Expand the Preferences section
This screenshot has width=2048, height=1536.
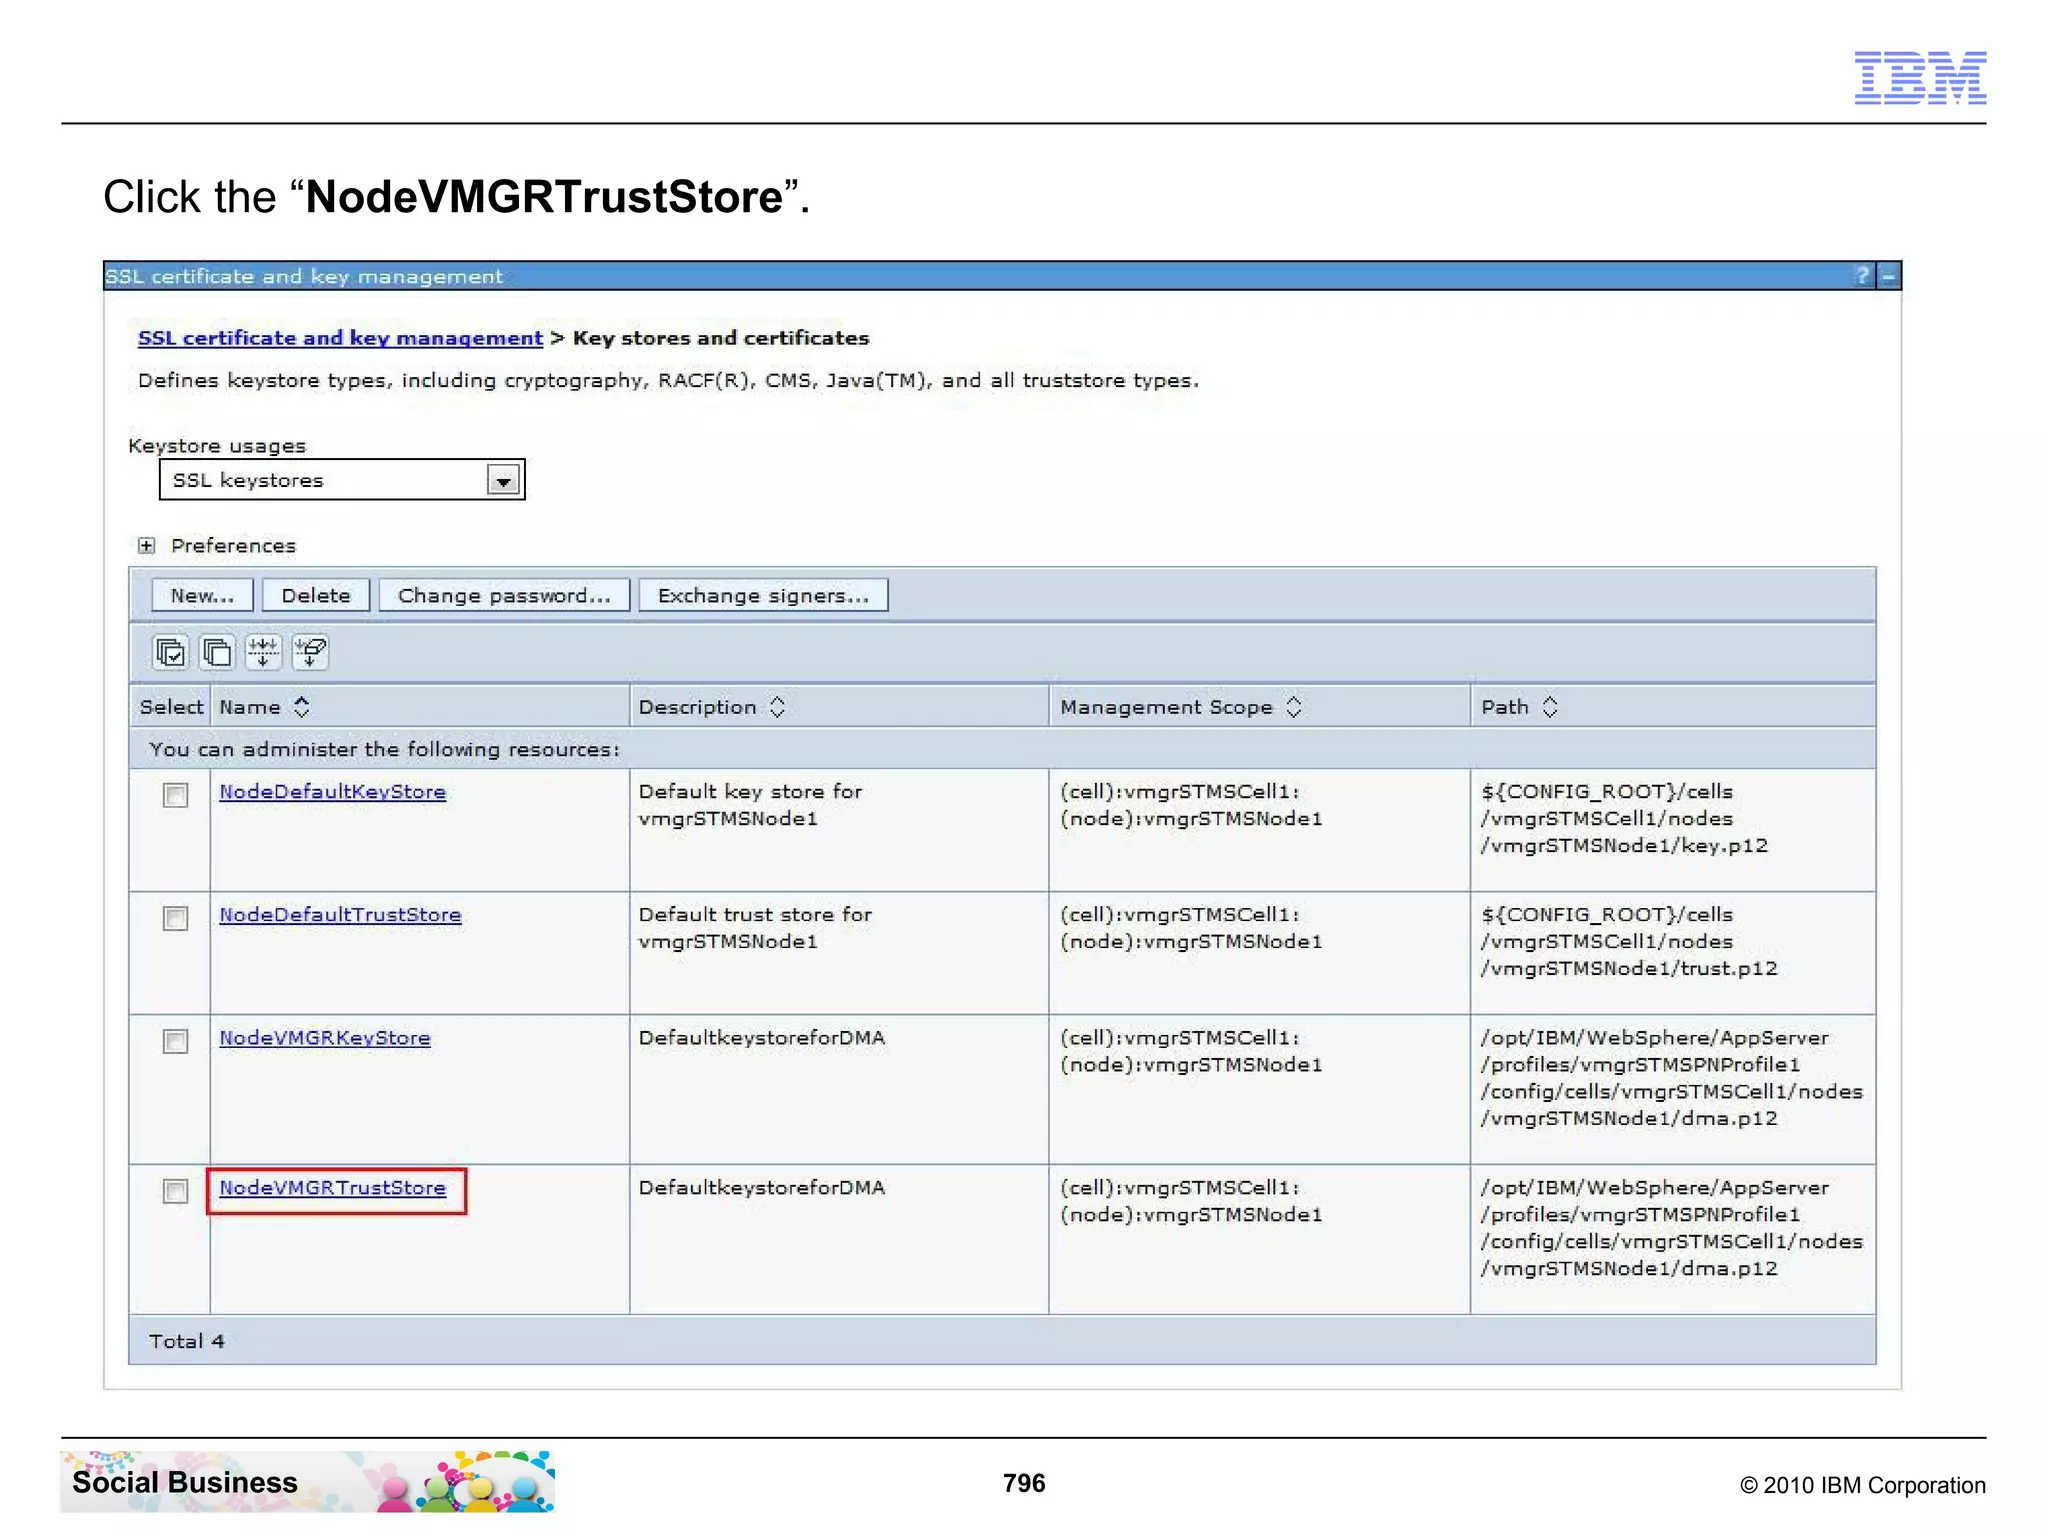coord(147,545)
